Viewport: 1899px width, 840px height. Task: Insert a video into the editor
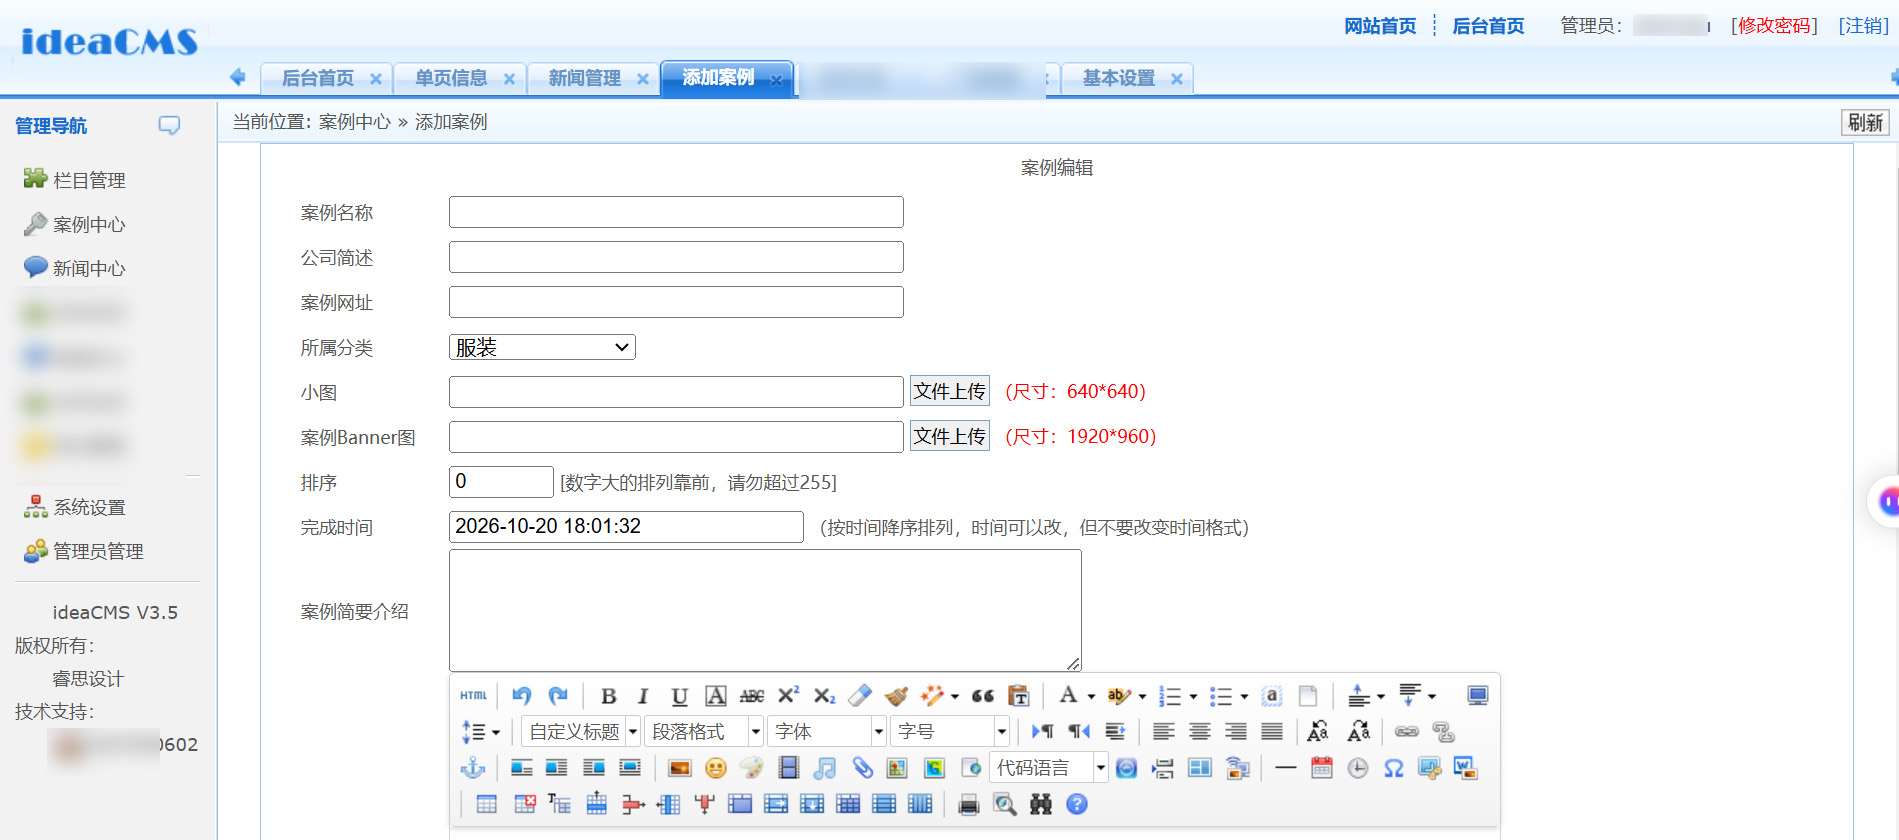(x=789, y=768)
